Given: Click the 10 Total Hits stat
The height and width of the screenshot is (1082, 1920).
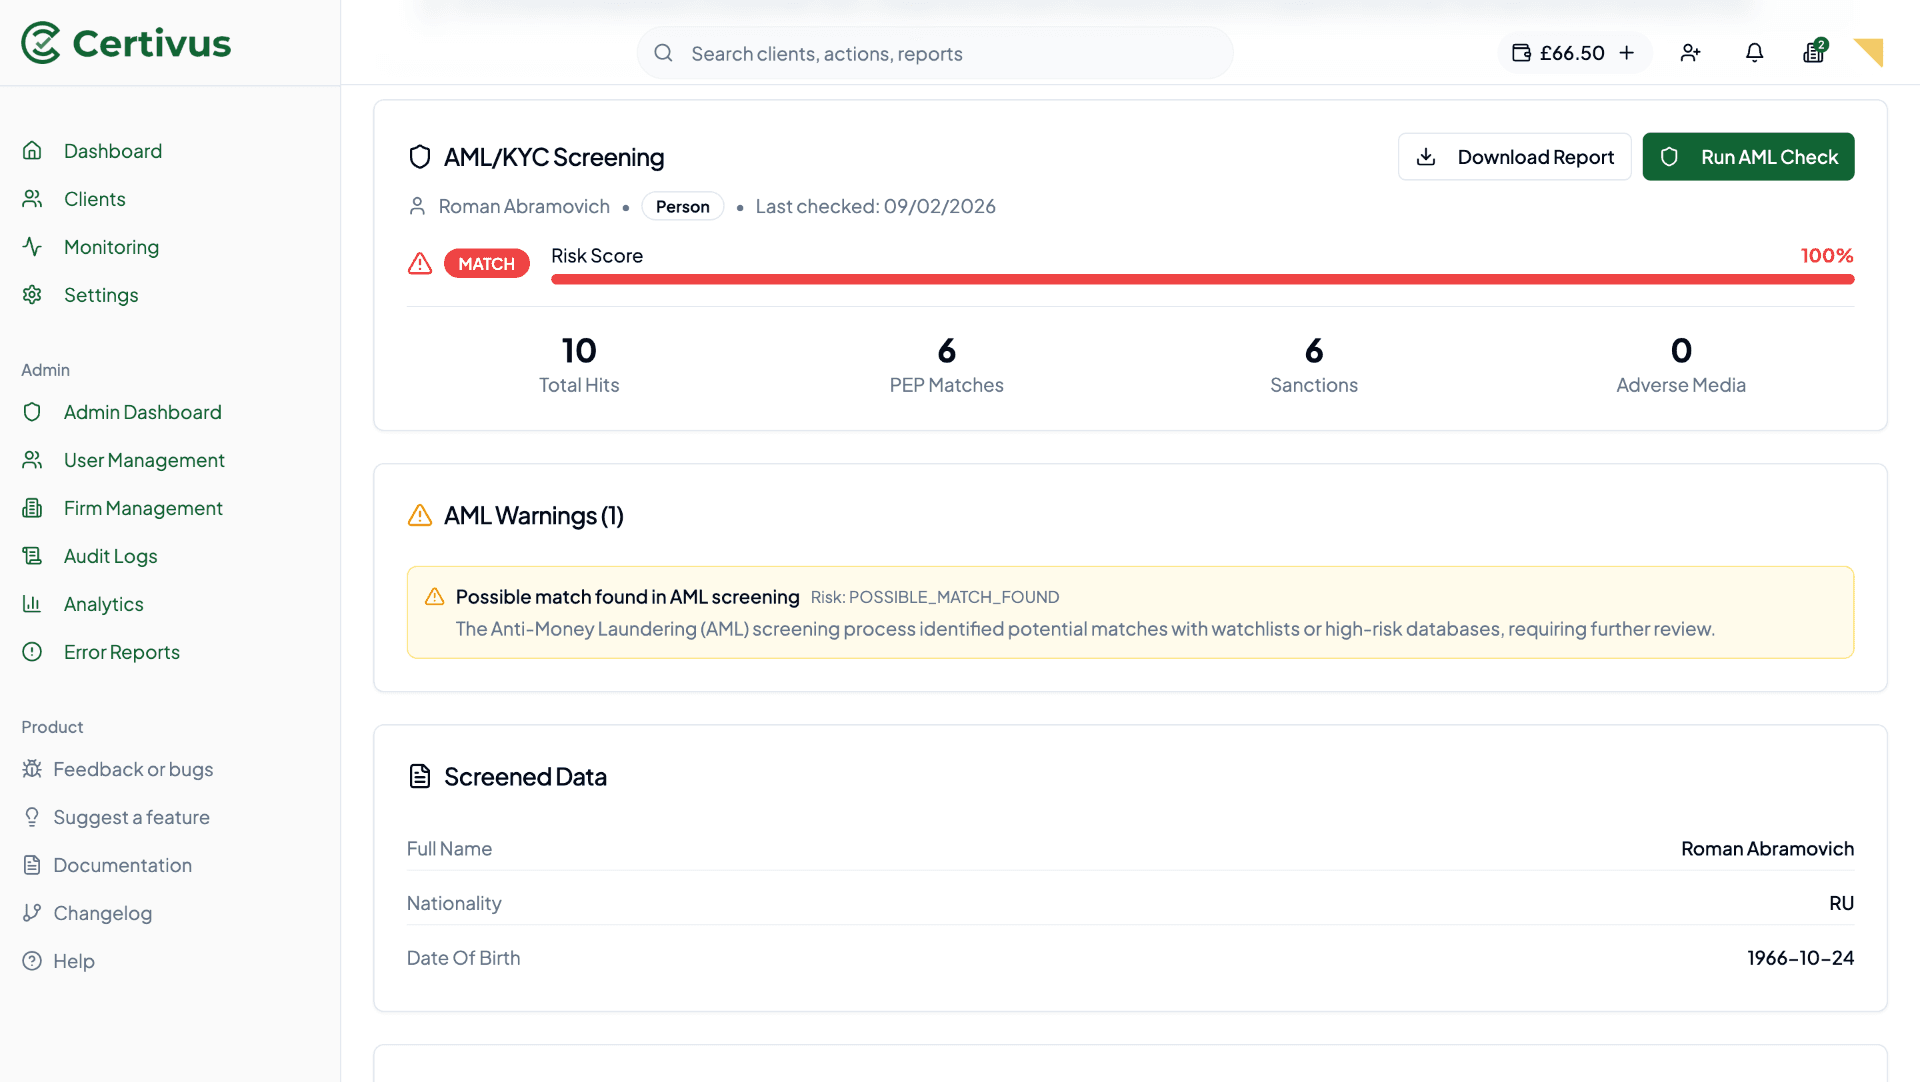Looking at the screenshot, I should click(579, 366).
